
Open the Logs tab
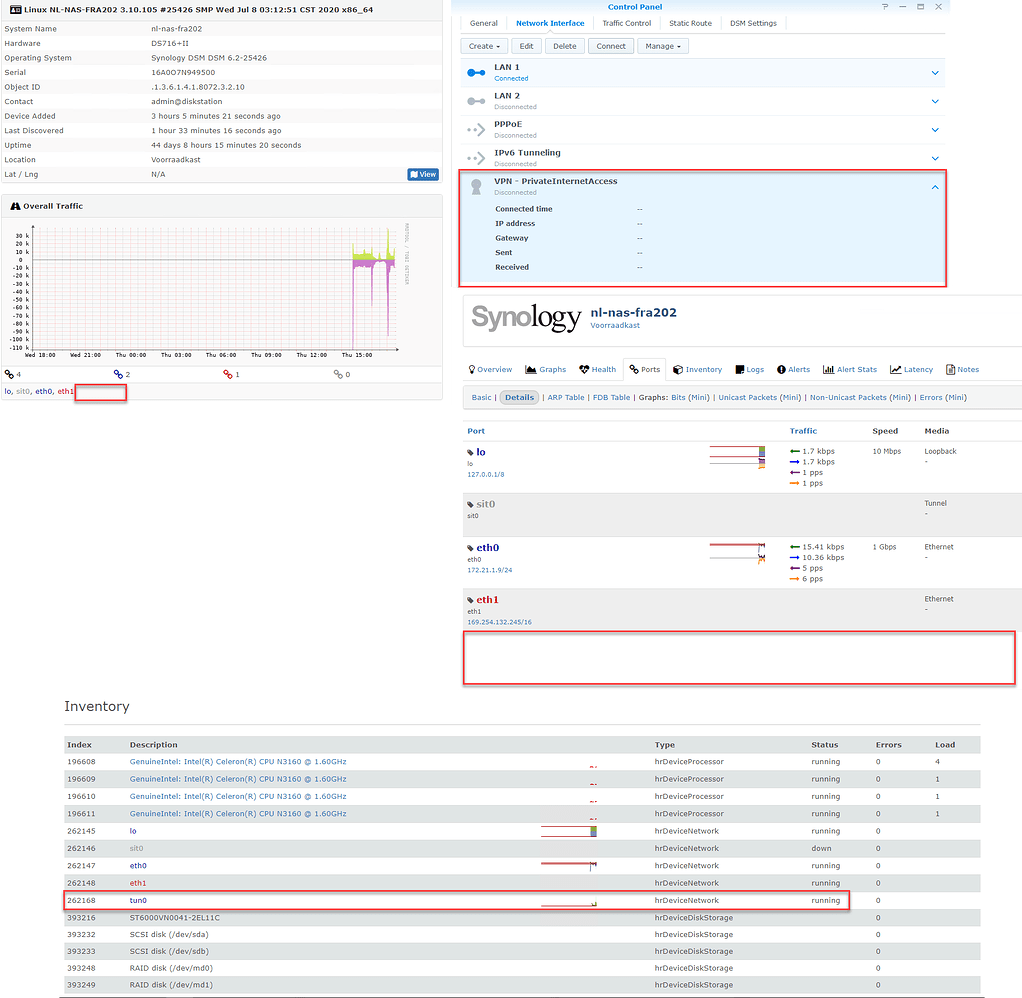tap(750, 370)
